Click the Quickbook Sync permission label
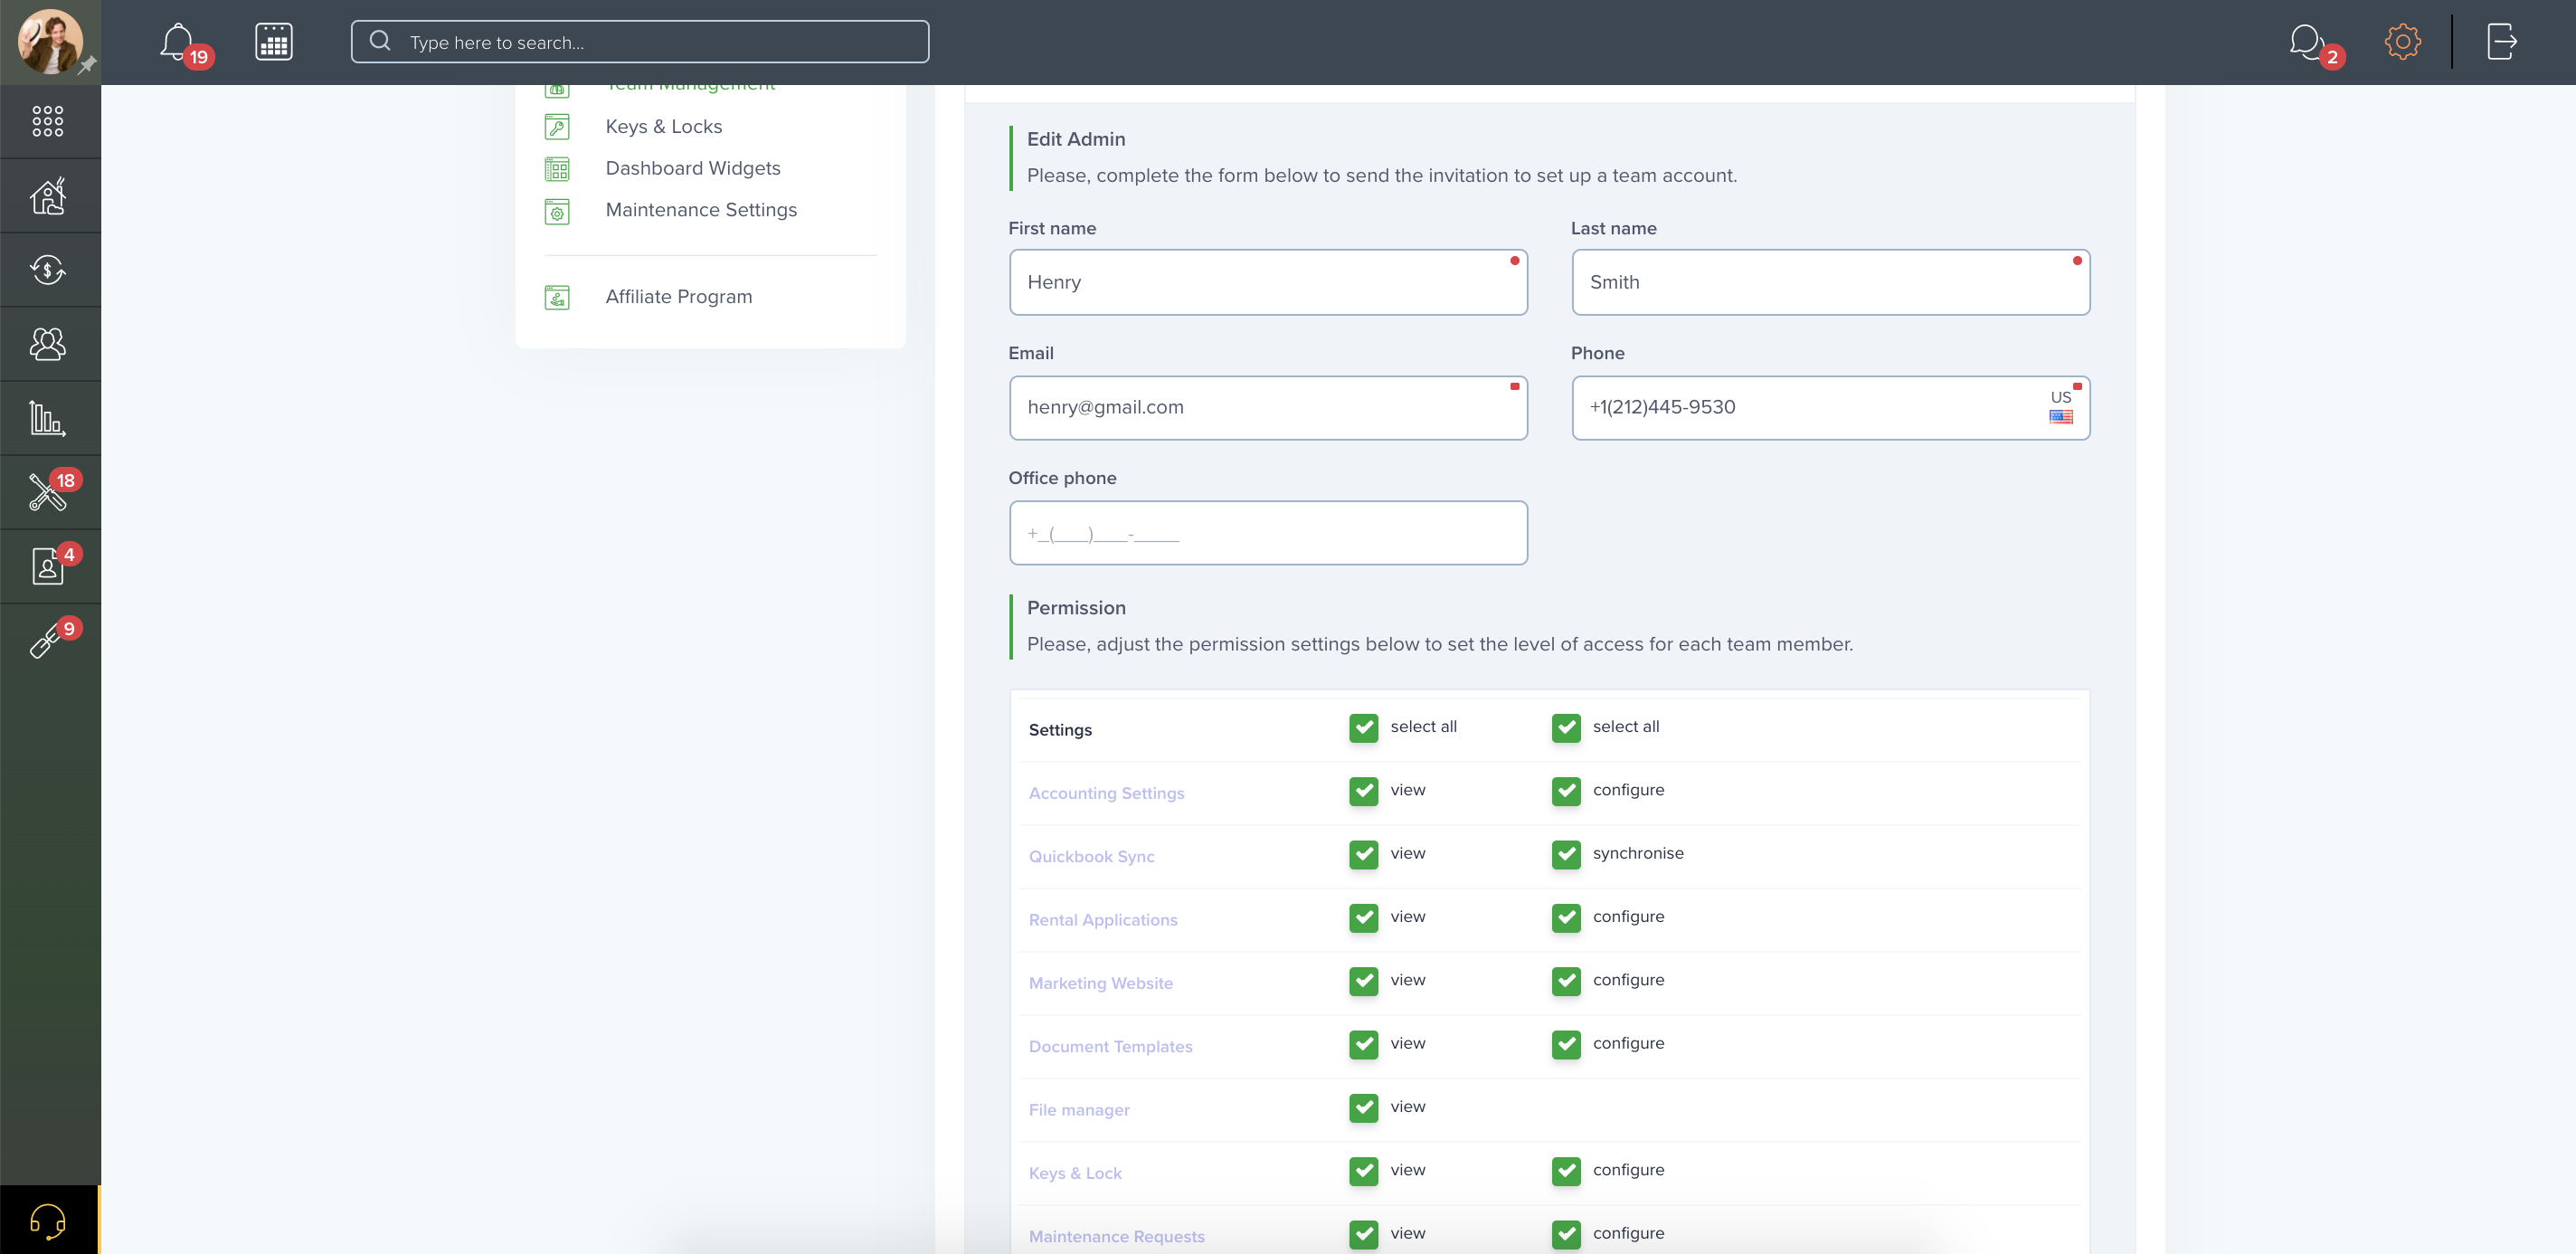Viewport: 2576px width, 1254px height. coord(1091,857)
